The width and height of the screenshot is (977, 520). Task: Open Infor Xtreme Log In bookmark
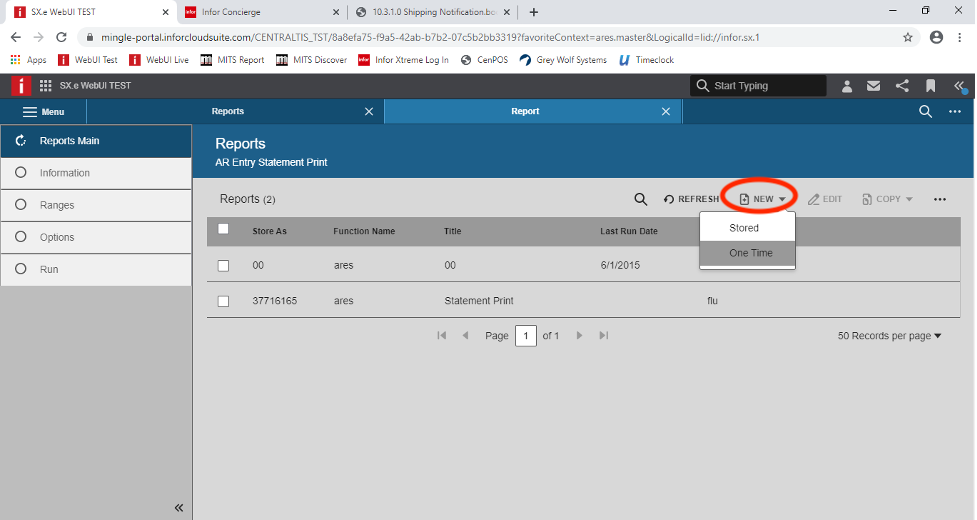point(403,60)
